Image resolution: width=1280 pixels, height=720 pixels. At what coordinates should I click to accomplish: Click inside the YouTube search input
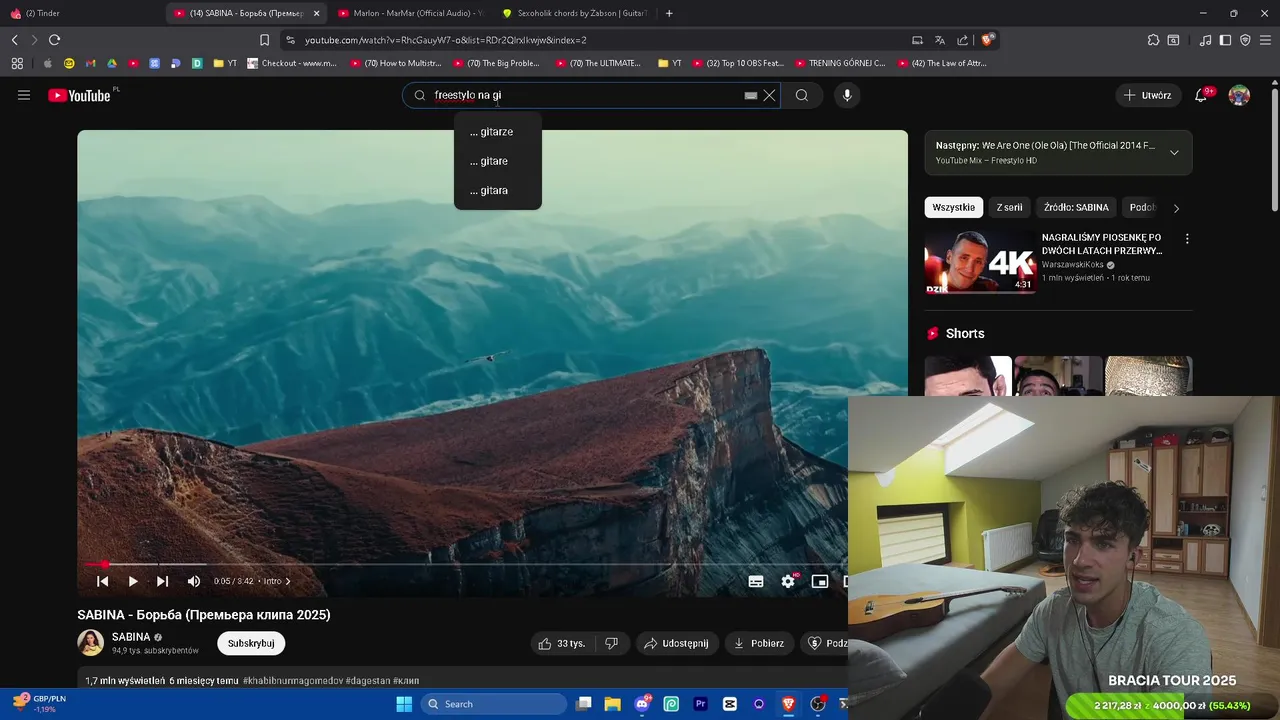(585, 95)
